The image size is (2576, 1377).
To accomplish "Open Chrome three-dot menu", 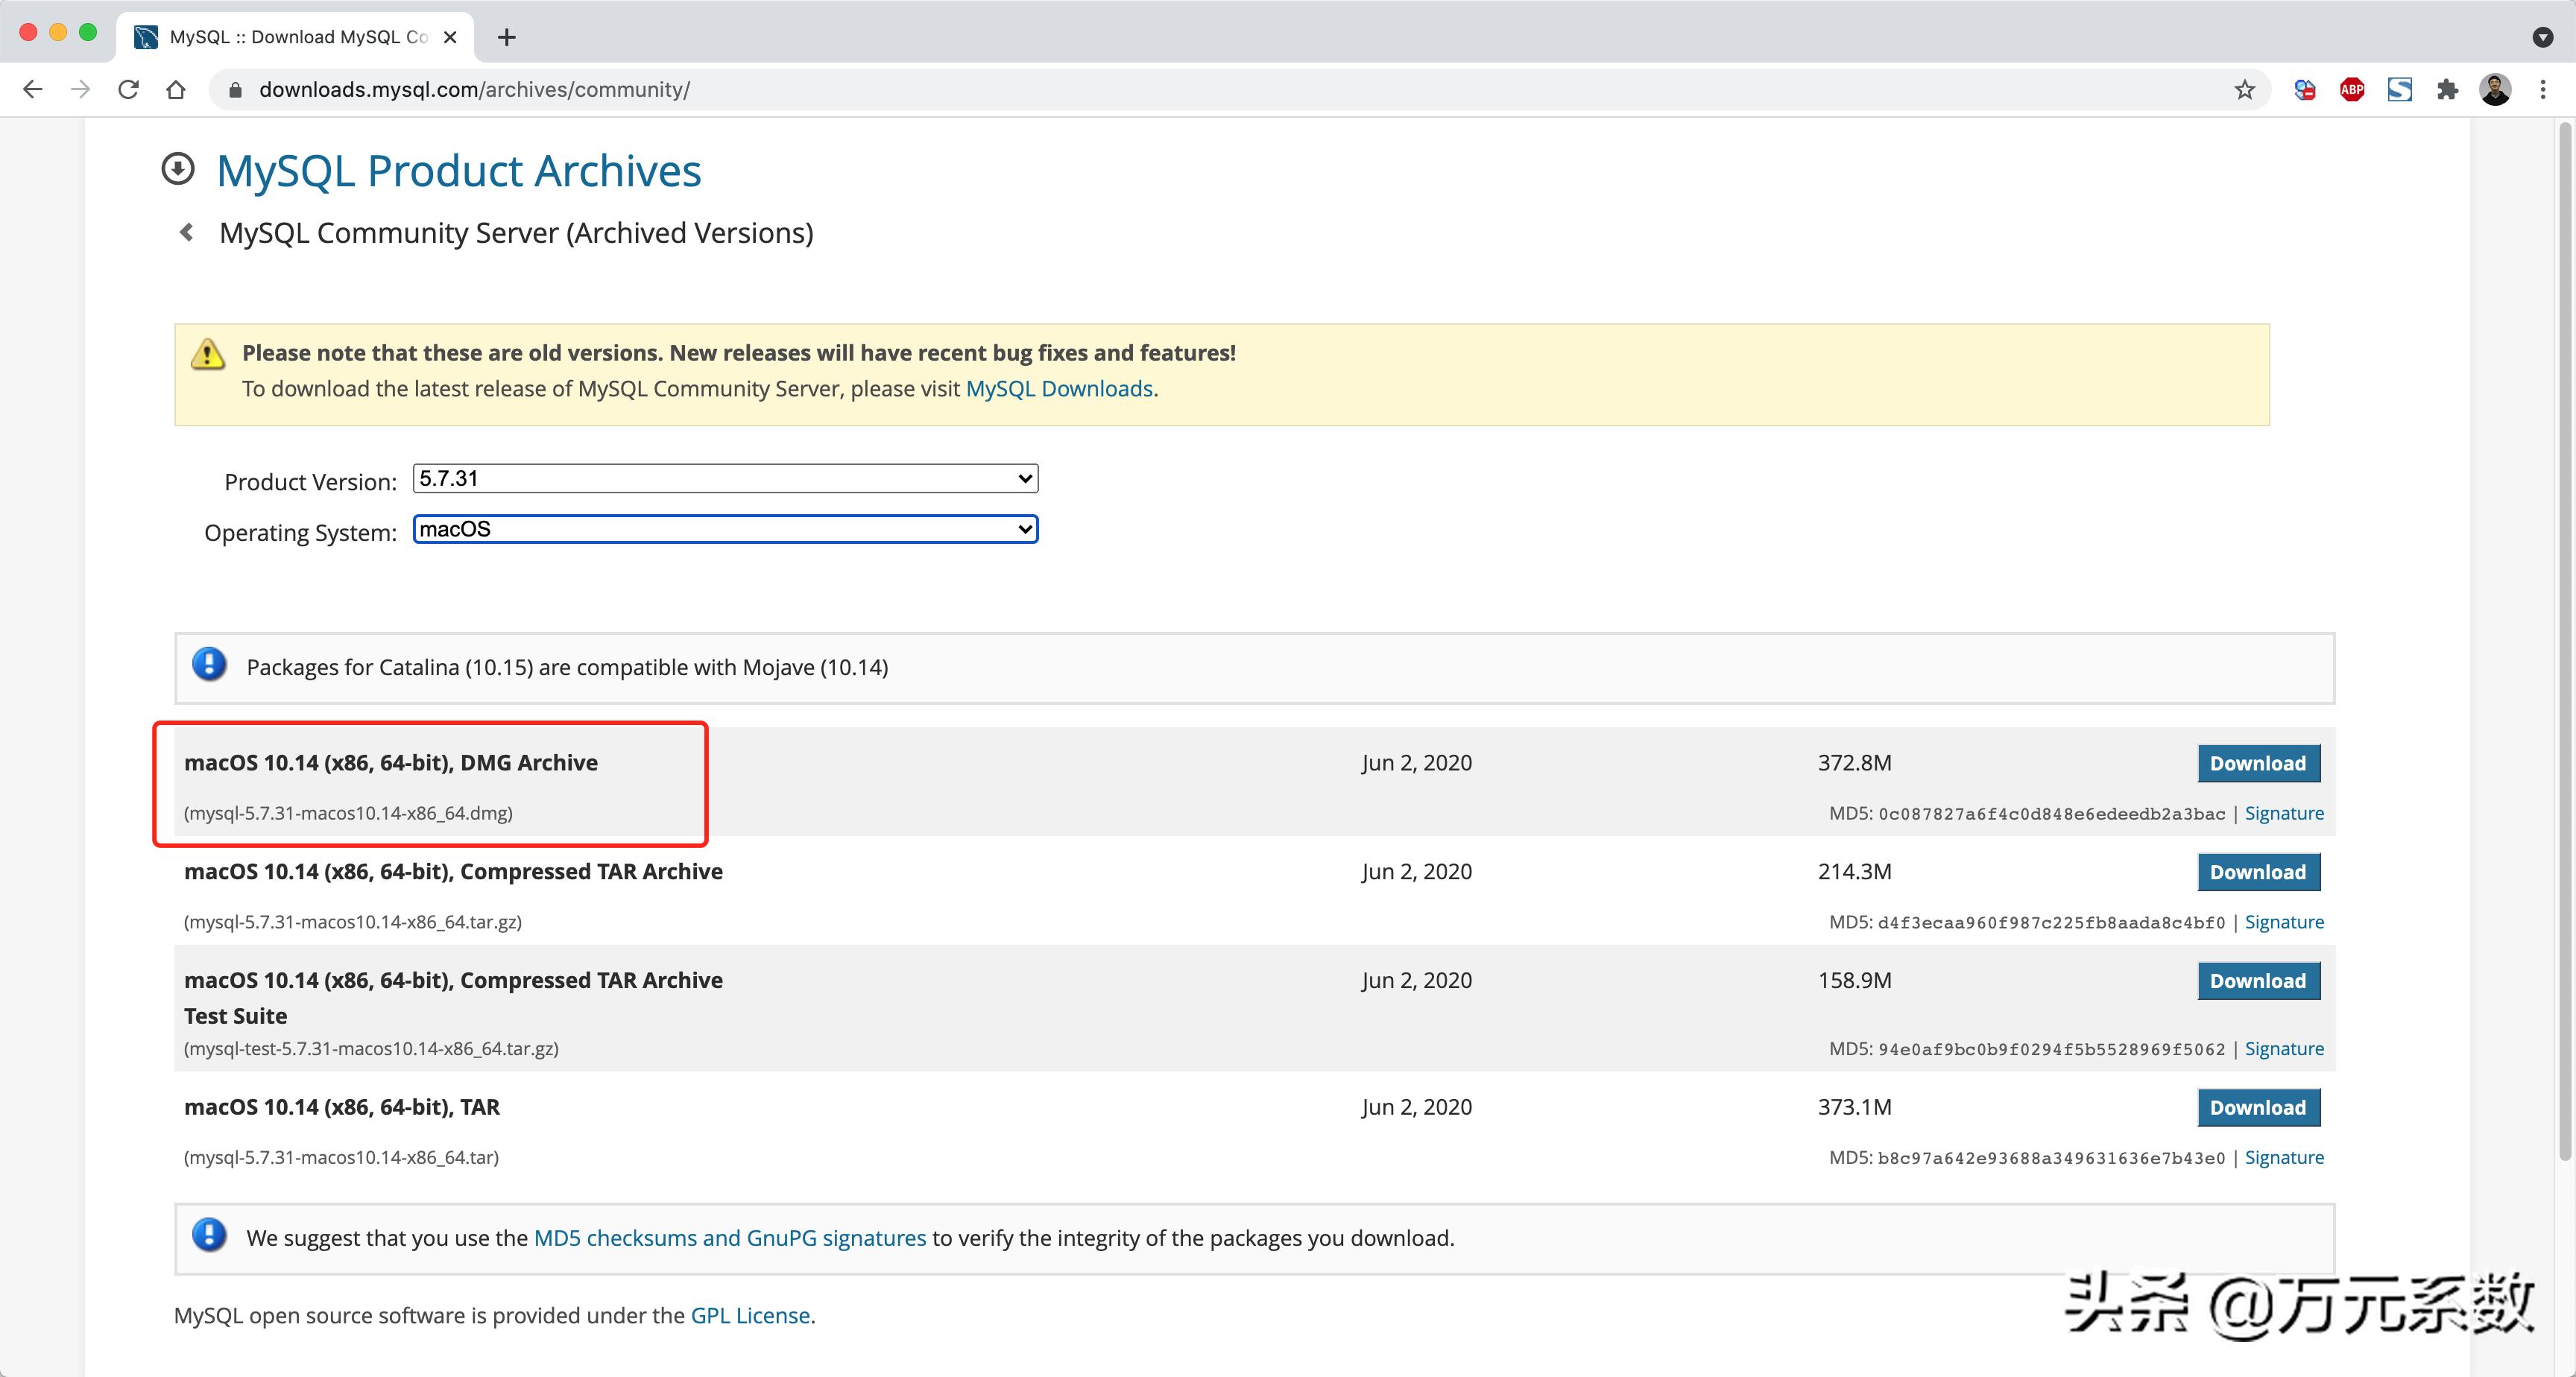I will (2543, 90).
